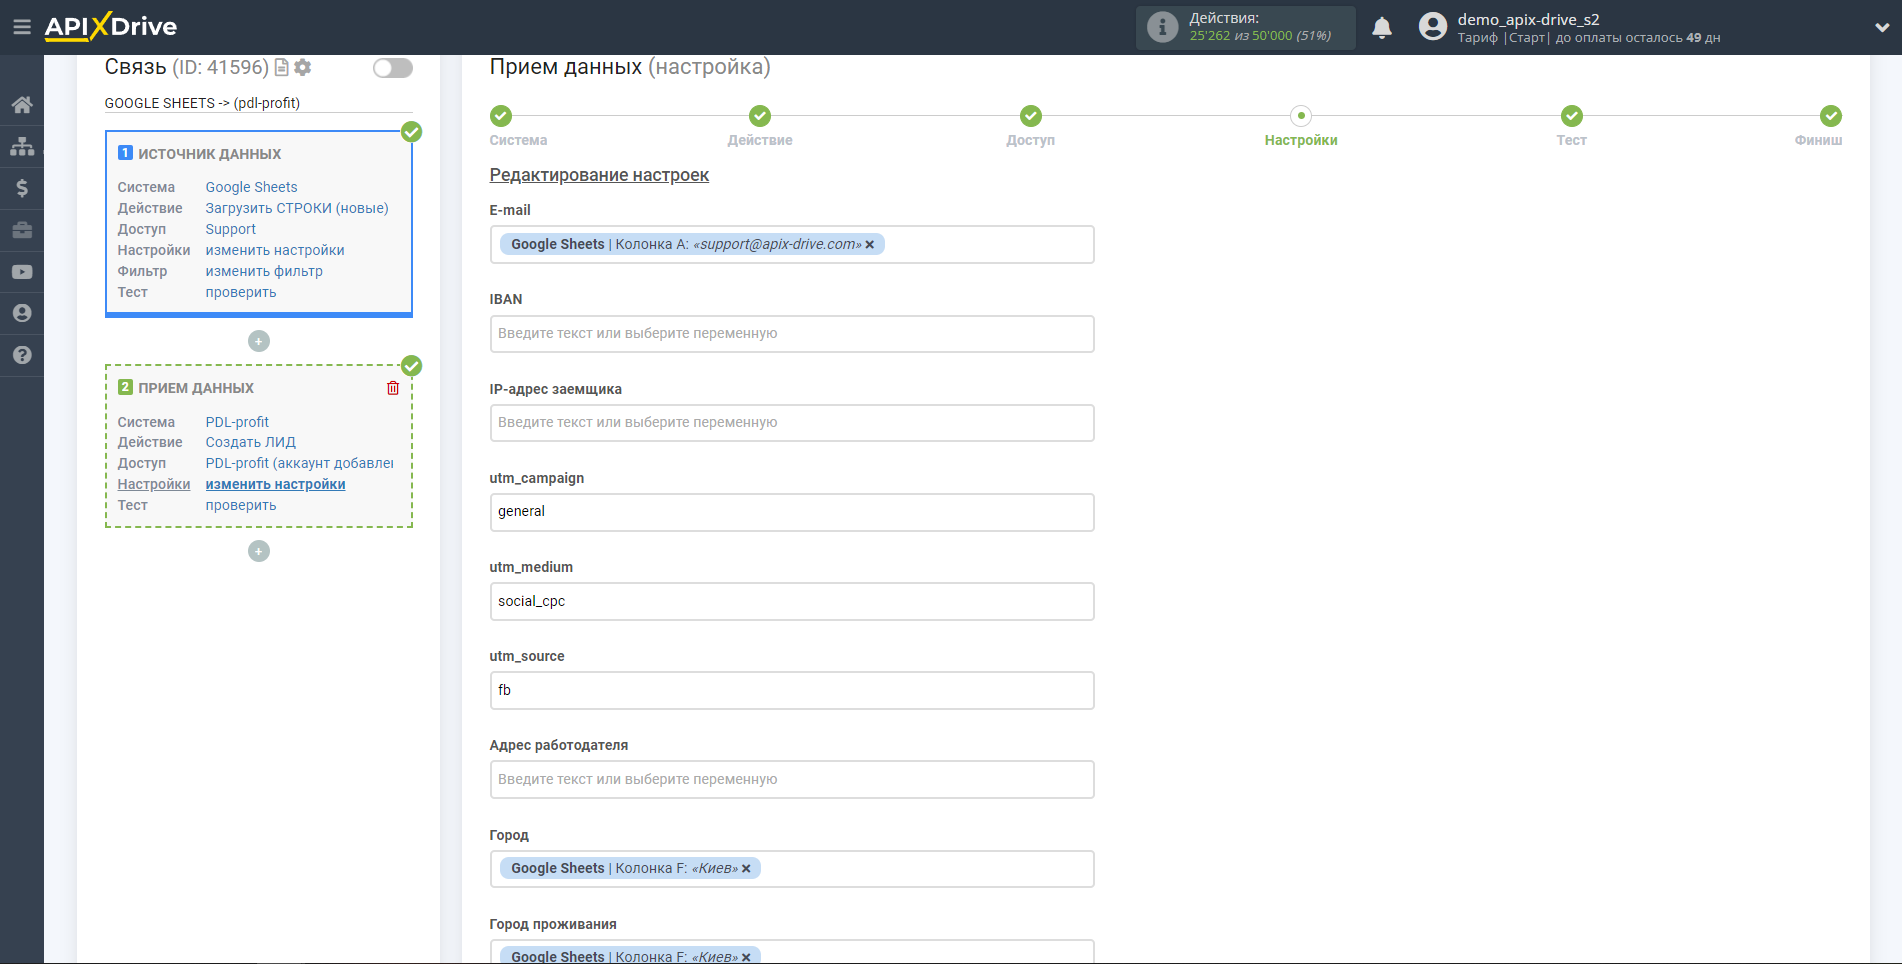Go to the Тест step

coord(1572,116)
